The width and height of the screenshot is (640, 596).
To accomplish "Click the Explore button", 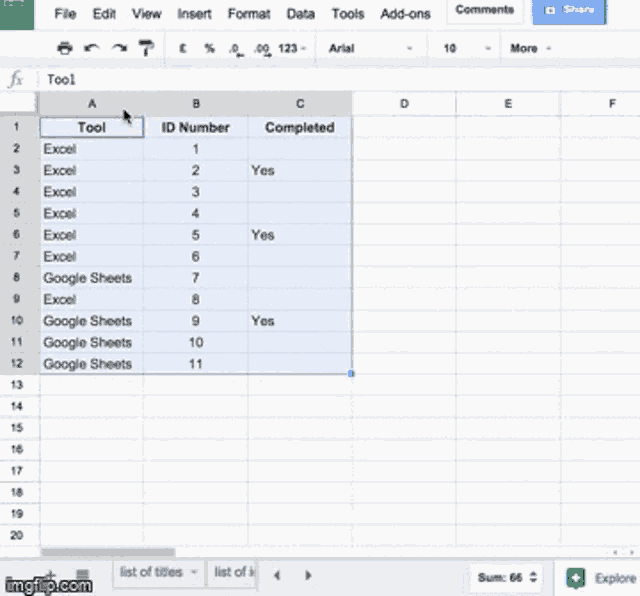I will point(602,578).
